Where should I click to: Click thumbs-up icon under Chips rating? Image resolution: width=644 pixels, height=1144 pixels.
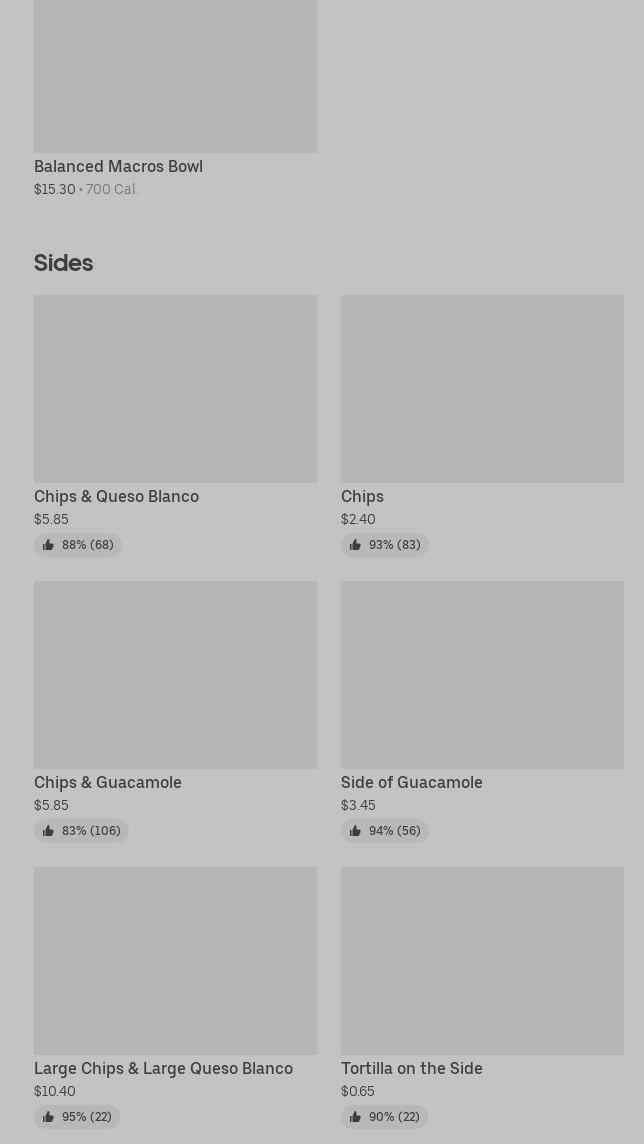click(x=355, y=545)
